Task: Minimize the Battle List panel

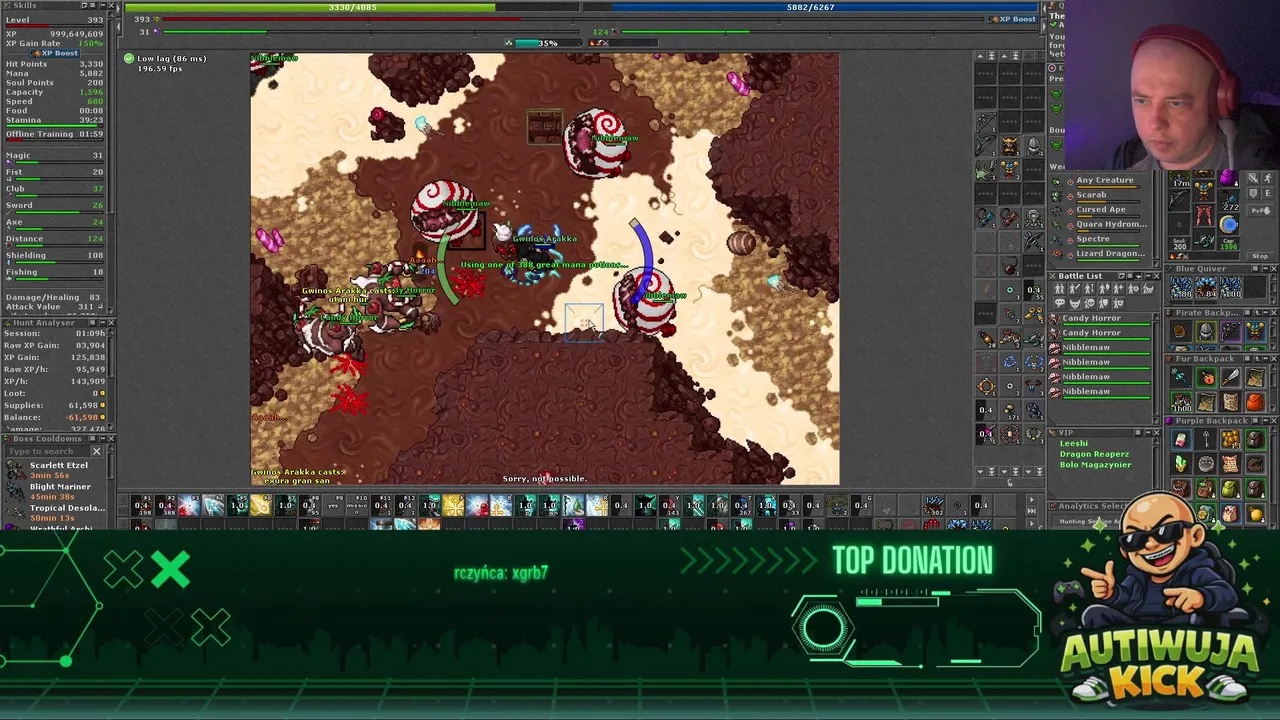Action: 1148,276
